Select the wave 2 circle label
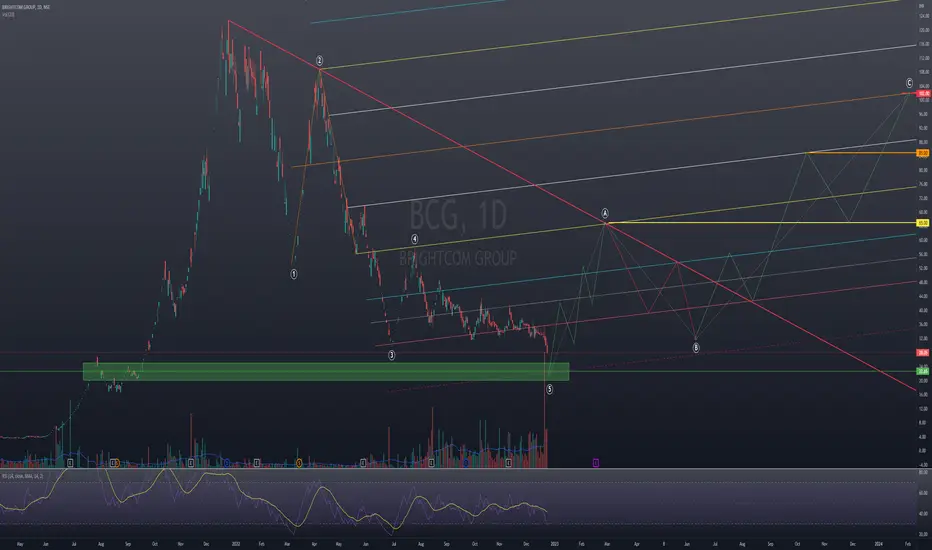The width and height of the screenshot is (932, 550). pos(319,61)
